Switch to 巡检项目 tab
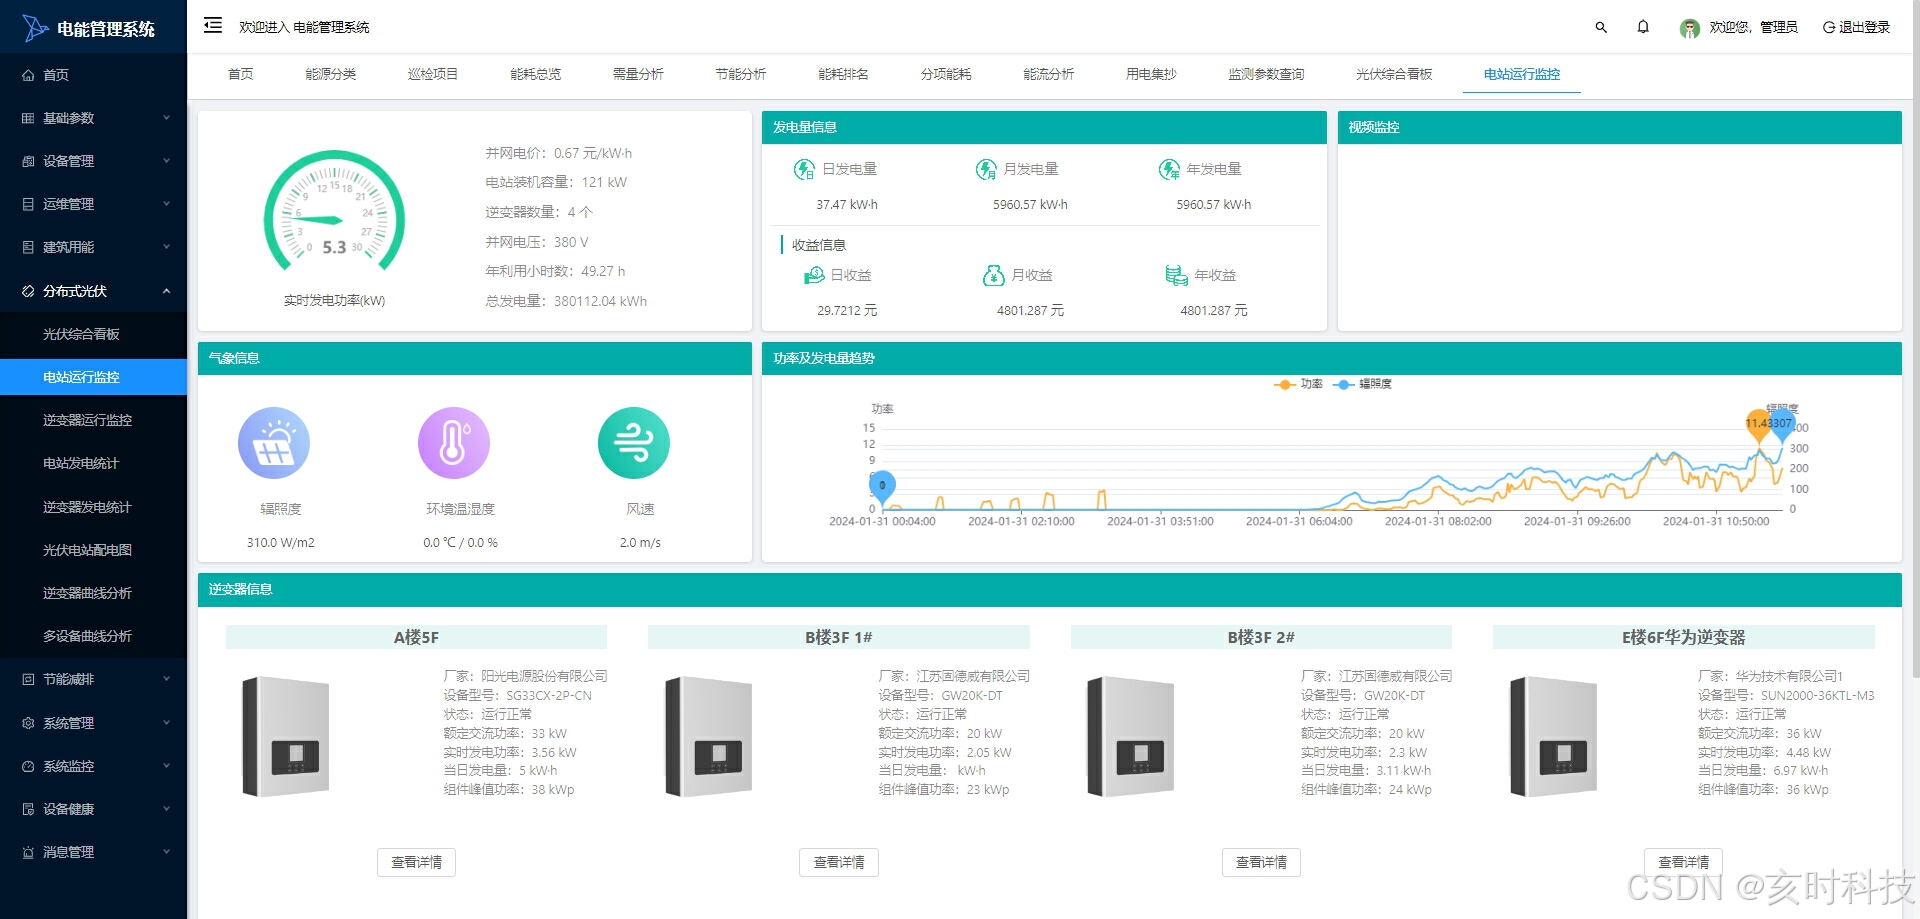 [433, 74]
